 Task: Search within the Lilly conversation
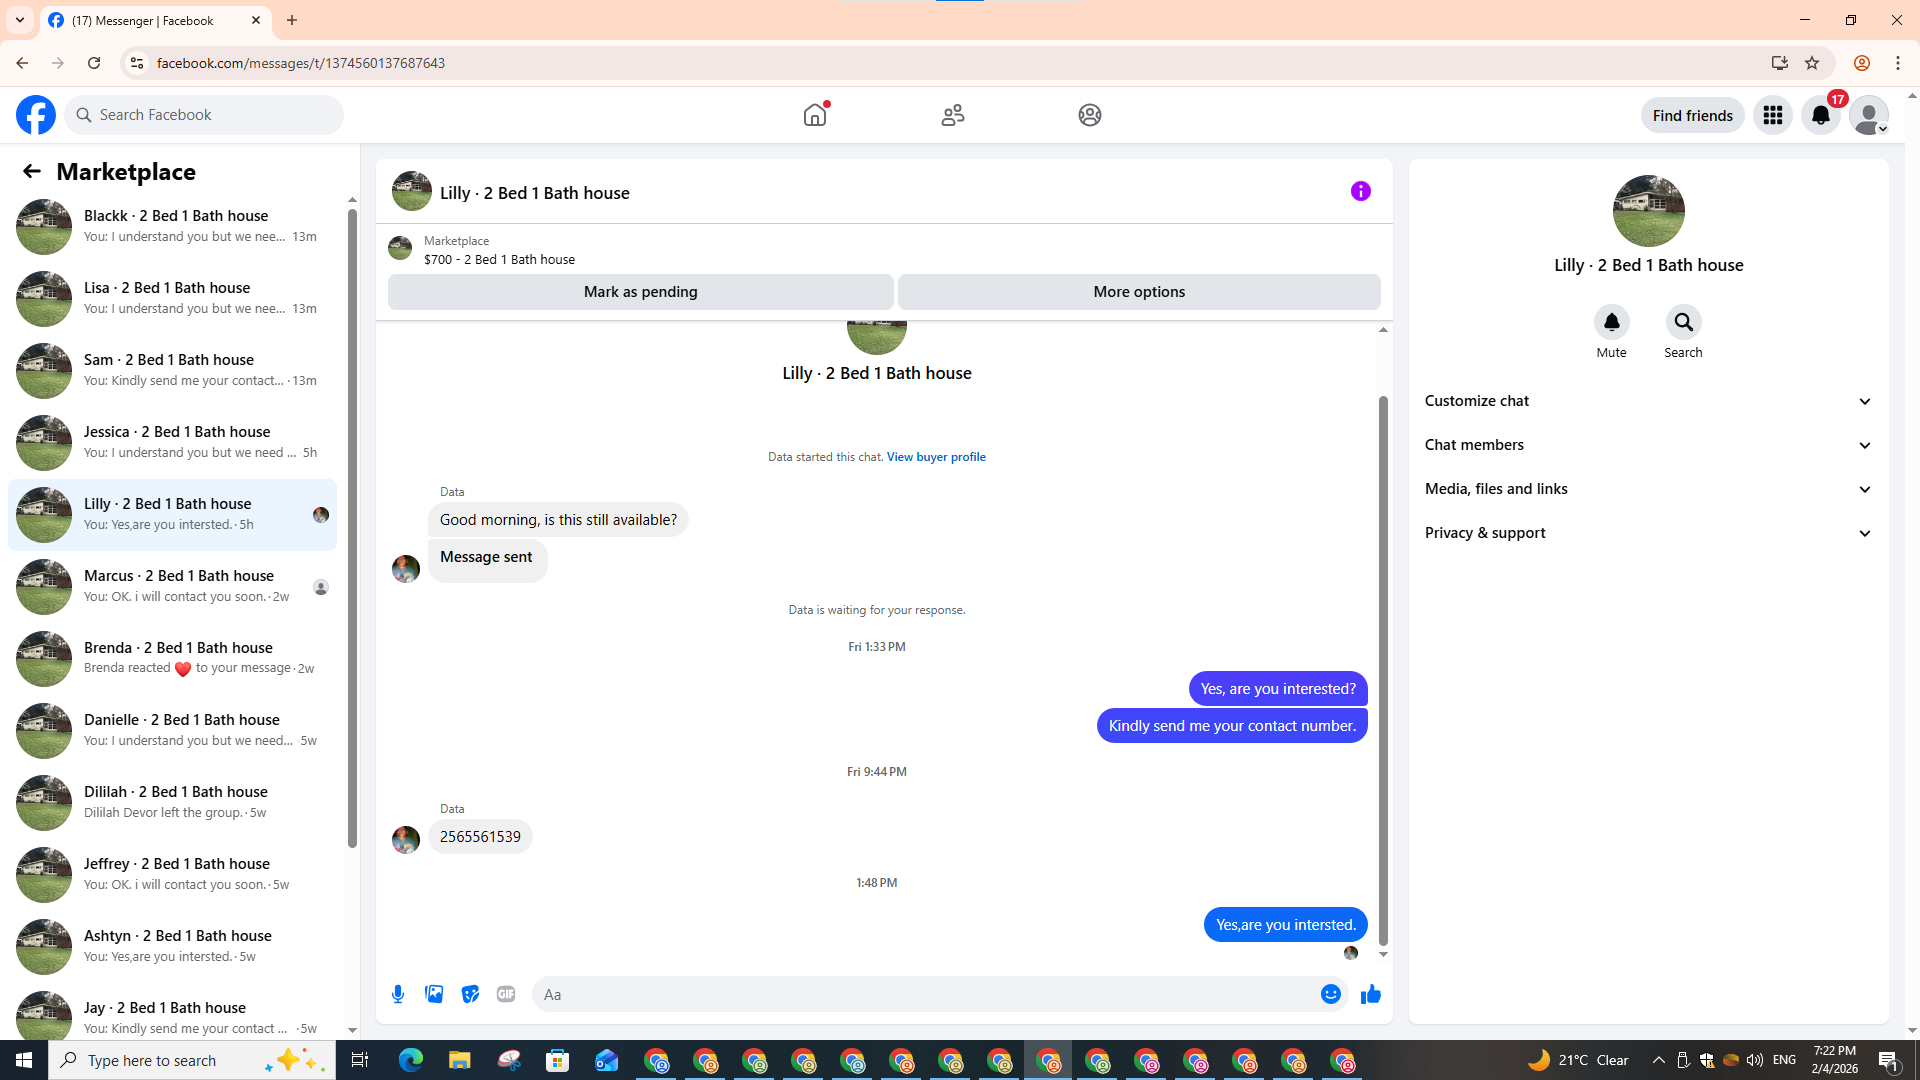1683,323
